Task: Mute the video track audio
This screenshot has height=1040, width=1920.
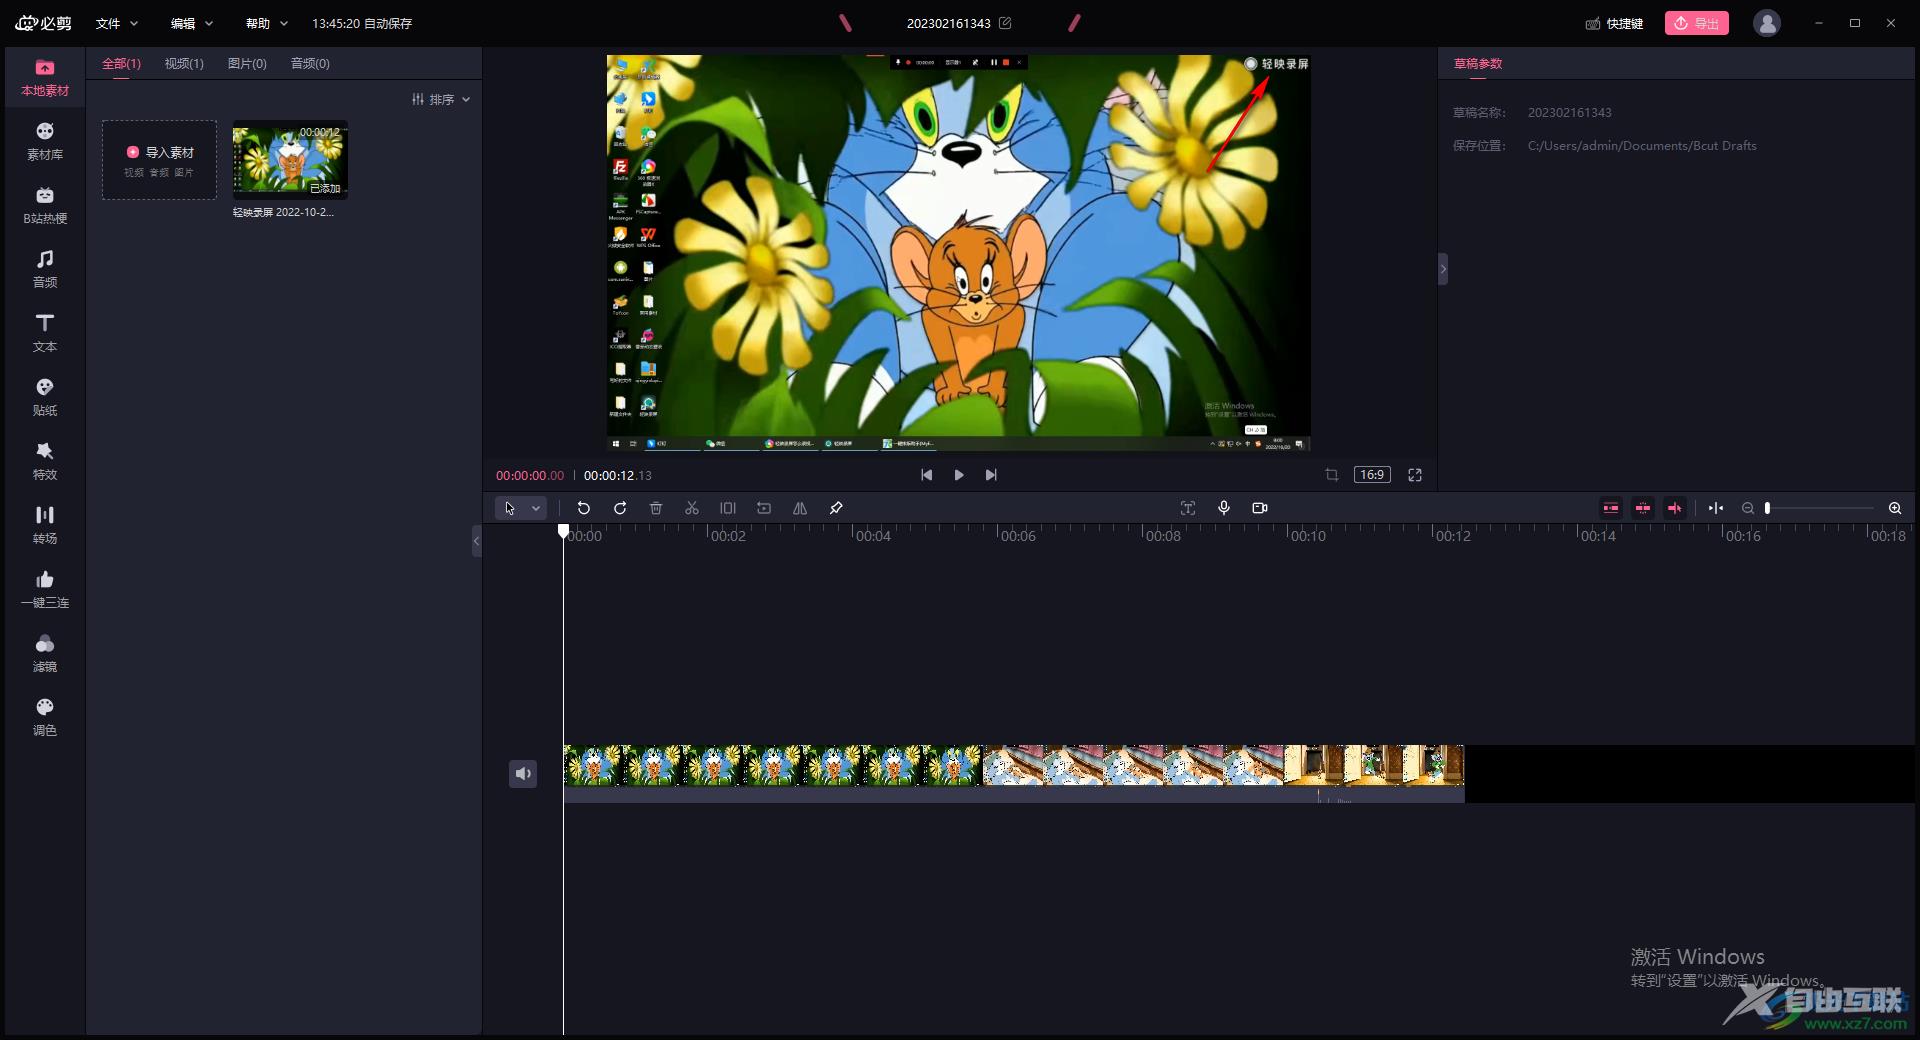Action: [523, 773]
